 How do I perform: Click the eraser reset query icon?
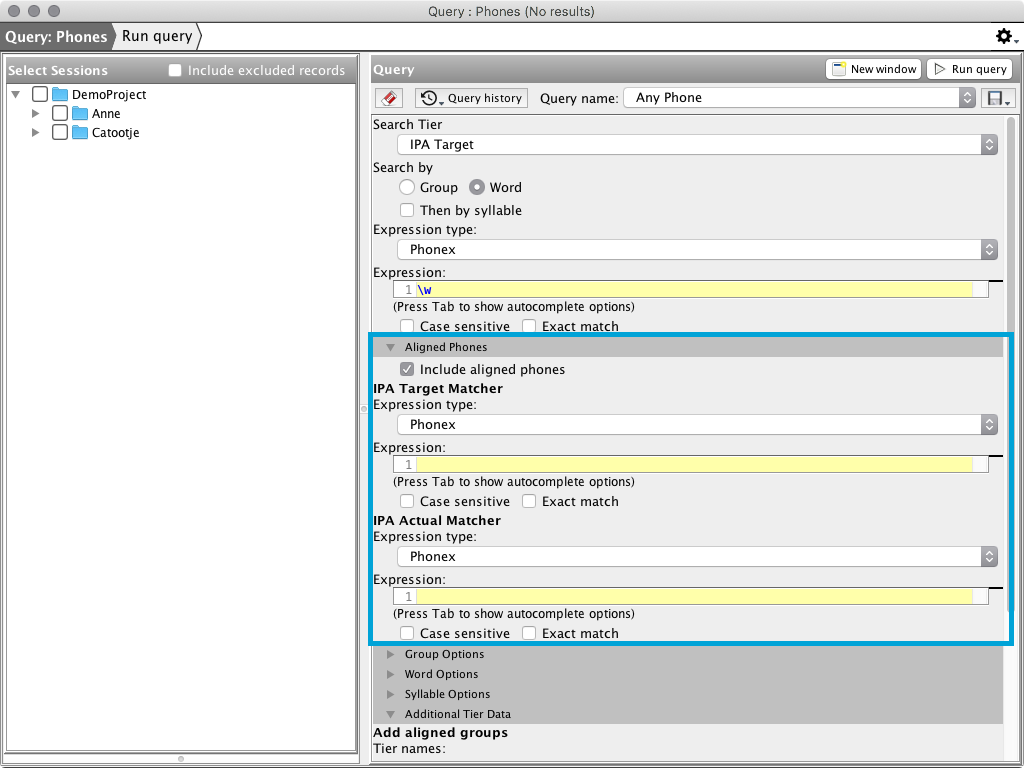pos(388,98)
